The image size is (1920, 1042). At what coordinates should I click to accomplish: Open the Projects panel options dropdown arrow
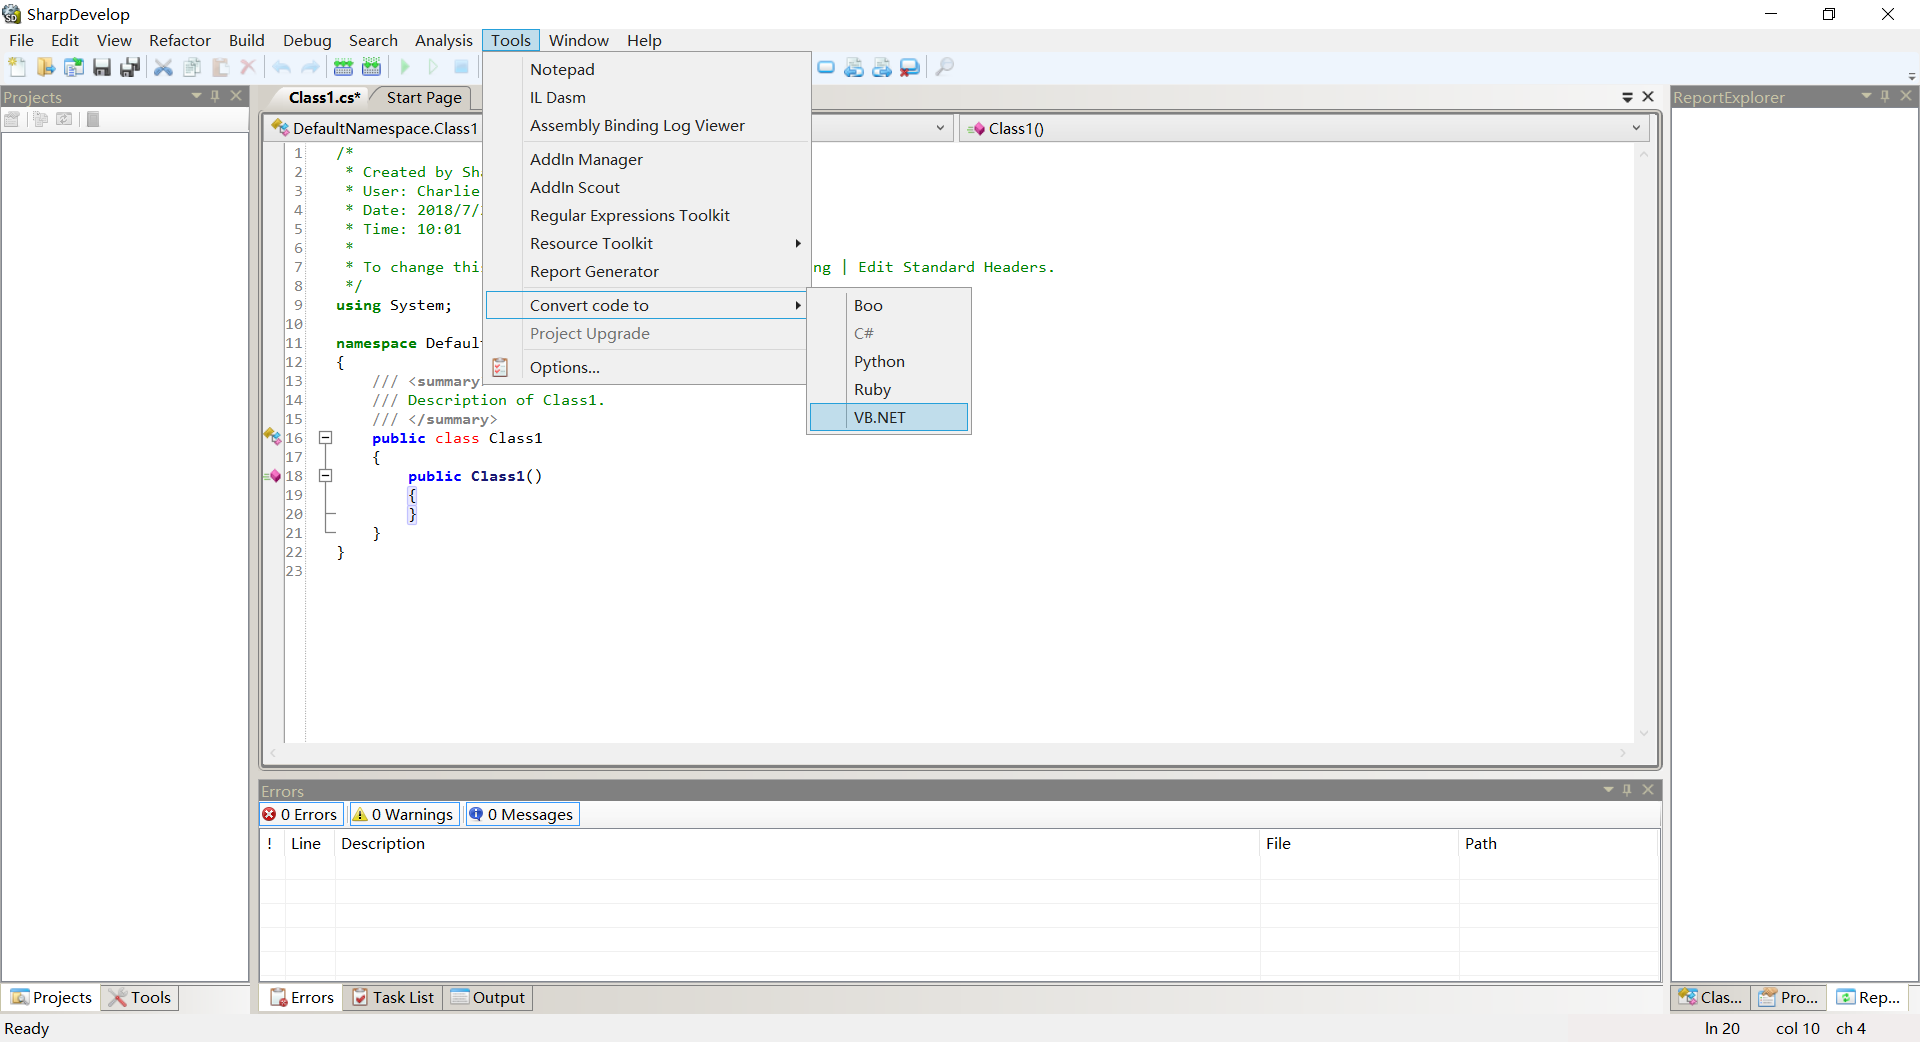pos(197,96)
